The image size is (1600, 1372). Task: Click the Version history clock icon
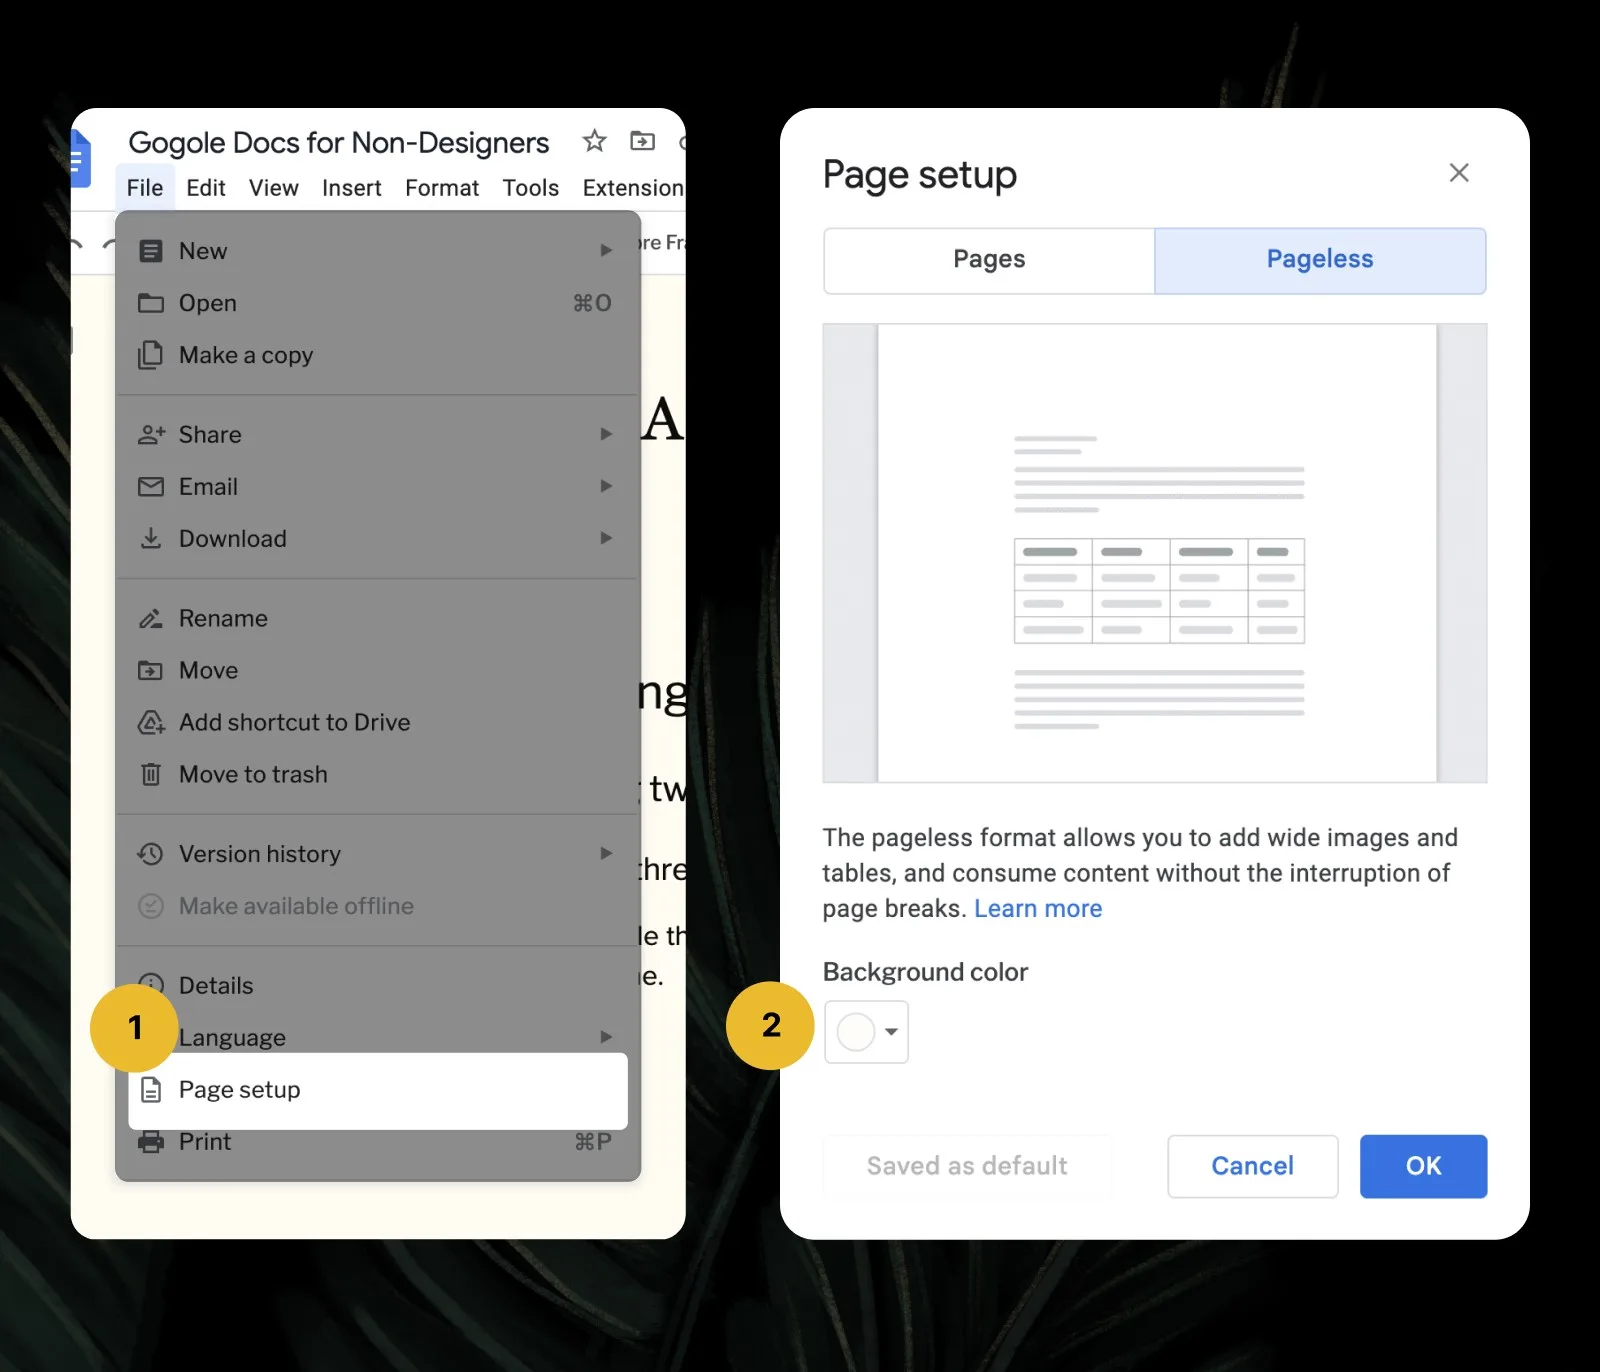(x=151, y=854)
